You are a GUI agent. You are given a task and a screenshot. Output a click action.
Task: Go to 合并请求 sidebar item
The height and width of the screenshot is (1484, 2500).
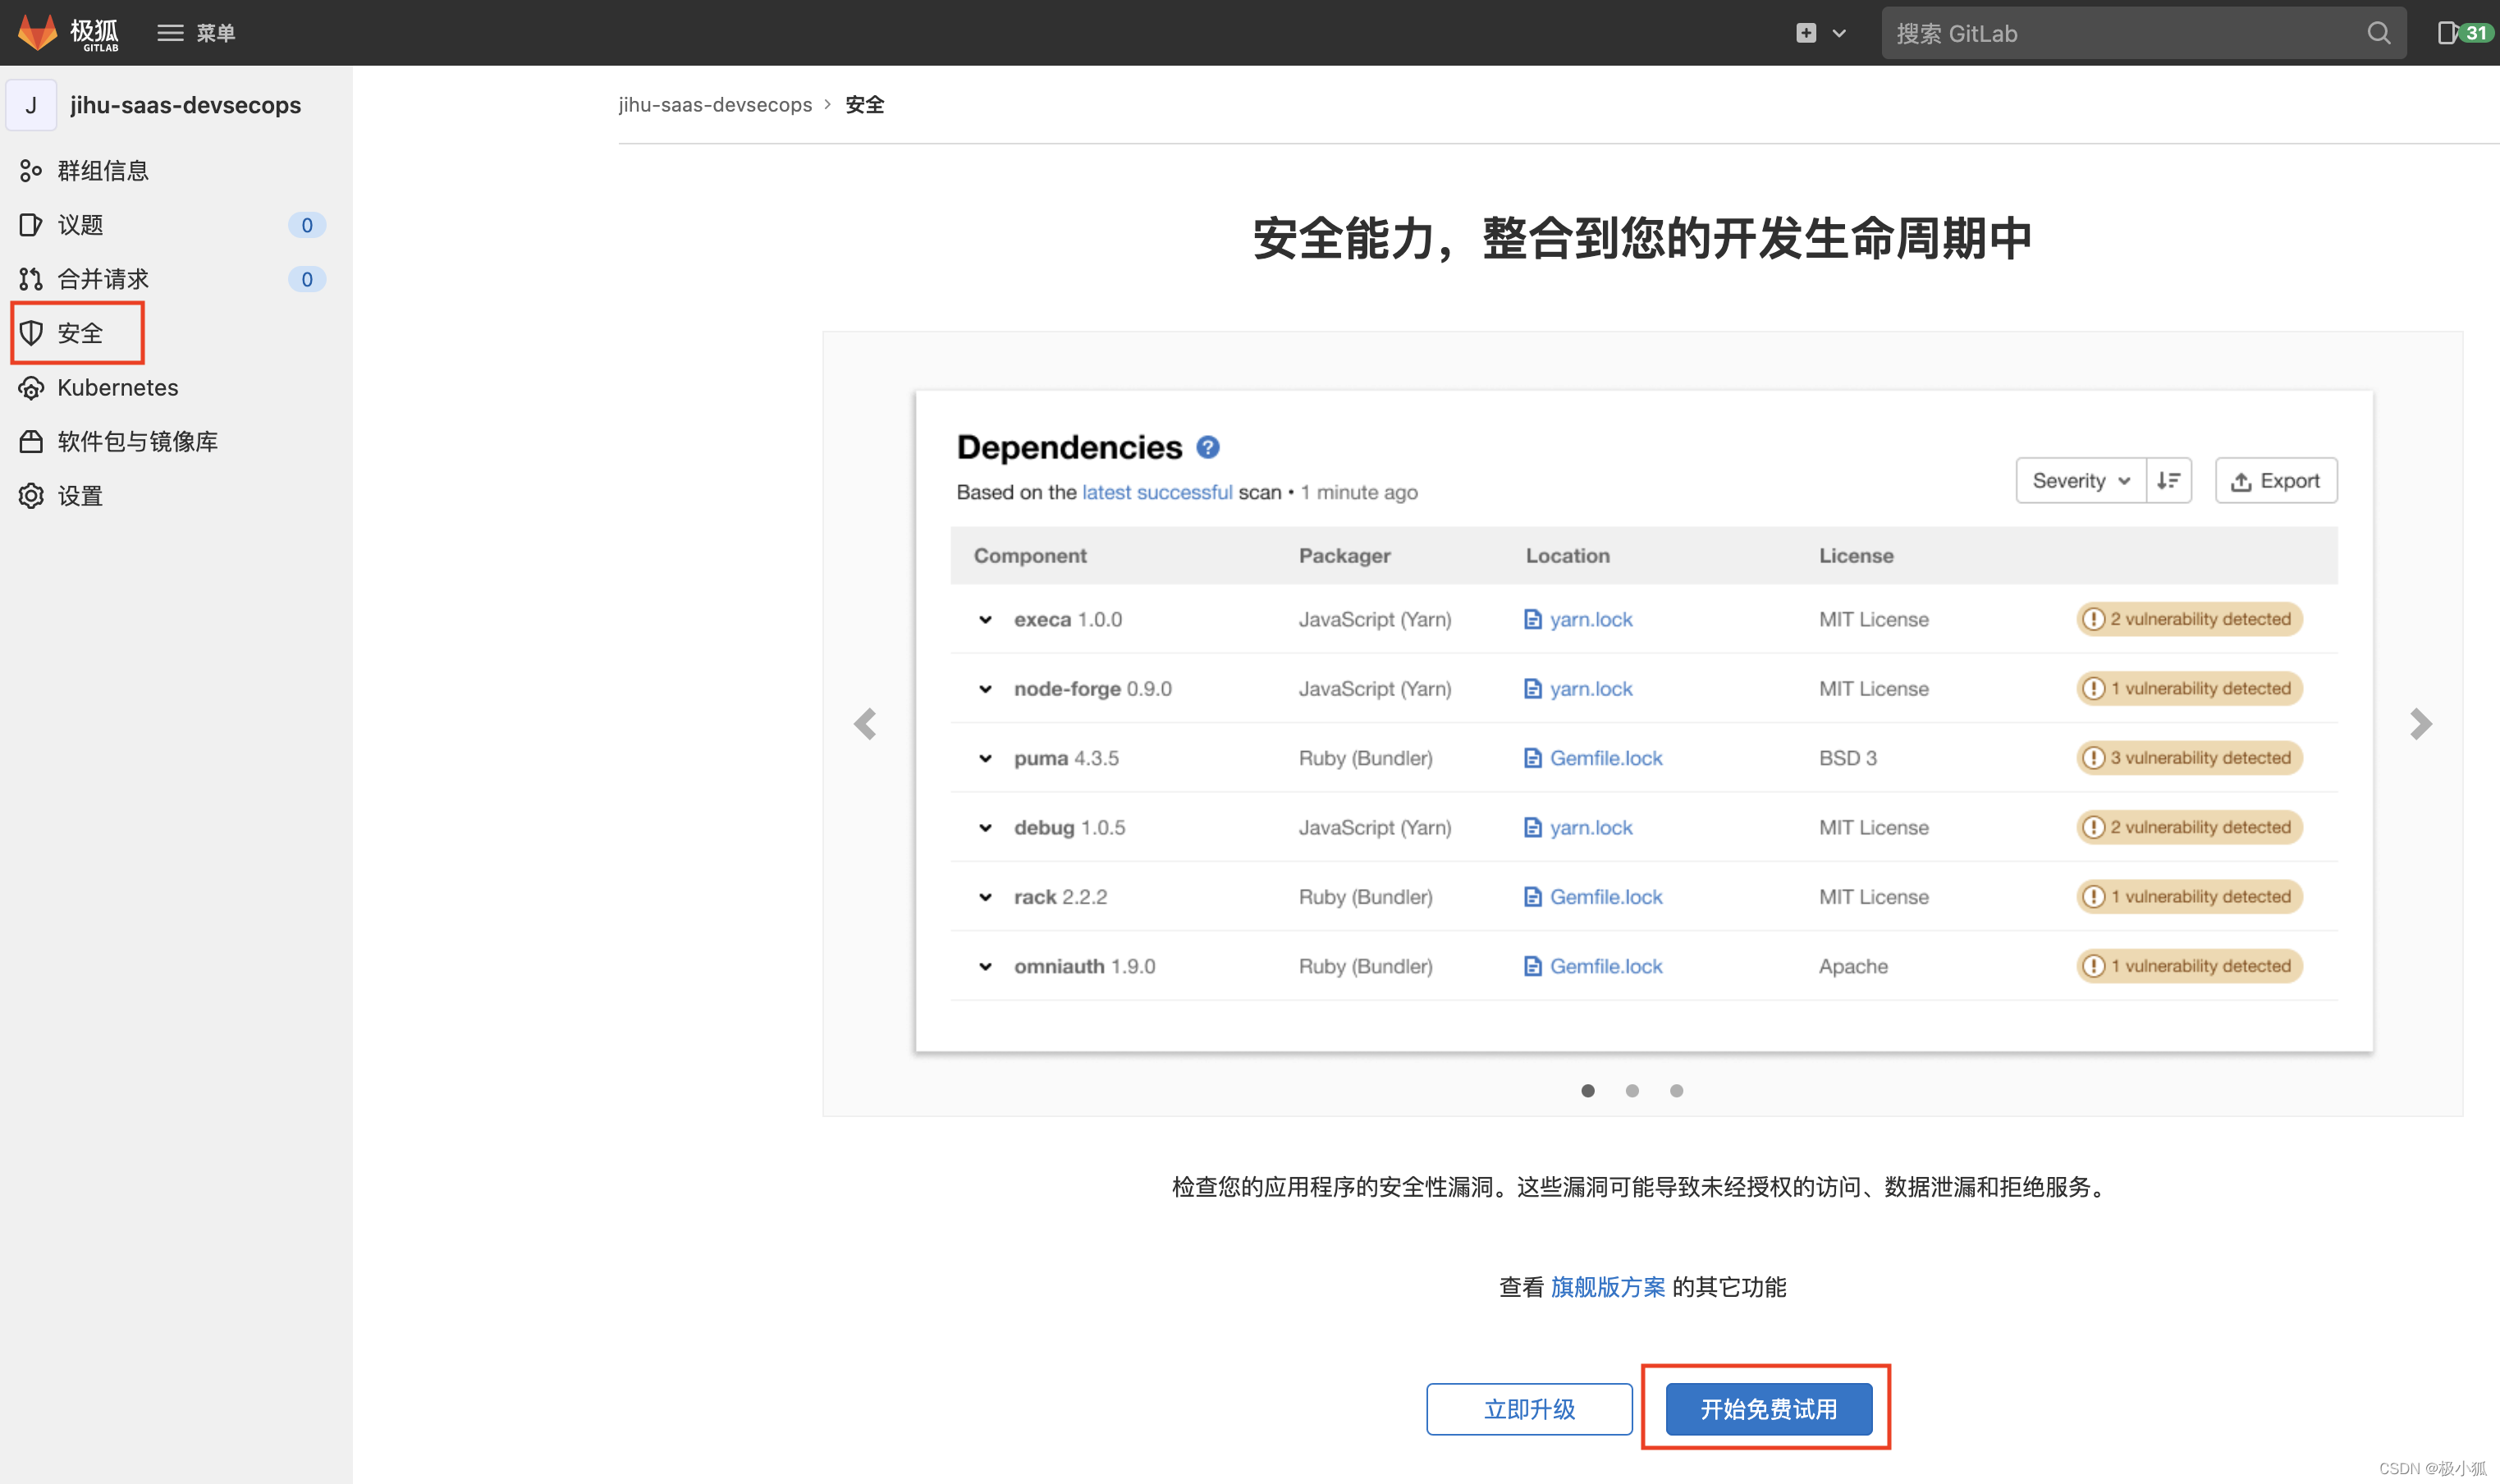[102, 279]
